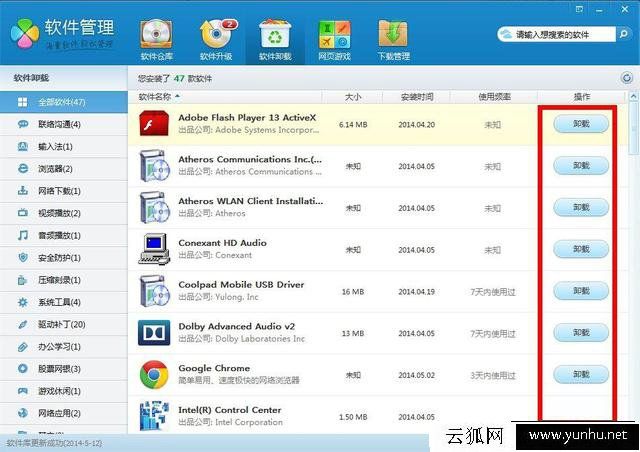Select Conexant HD Audio name text
640x452 pixels.
tap(222, 243)
